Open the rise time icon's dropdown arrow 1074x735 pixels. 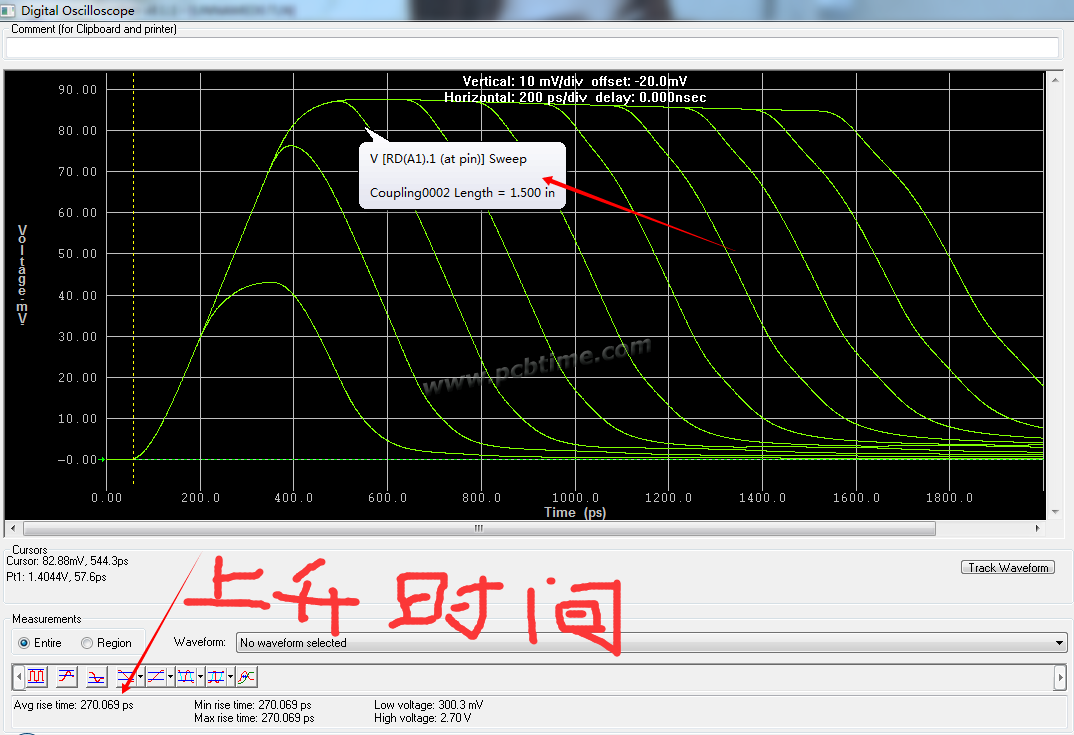171,677
